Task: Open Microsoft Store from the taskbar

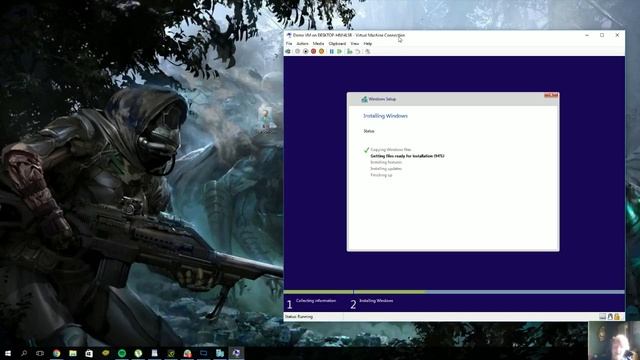Action: [89, 353]
